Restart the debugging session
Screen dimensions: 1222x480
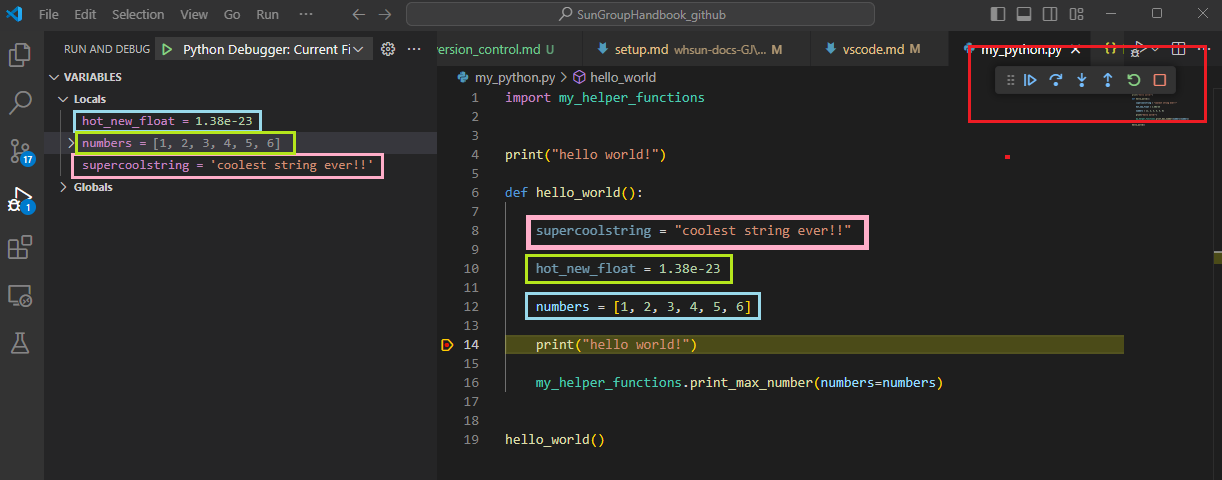tap(1134, 80)
